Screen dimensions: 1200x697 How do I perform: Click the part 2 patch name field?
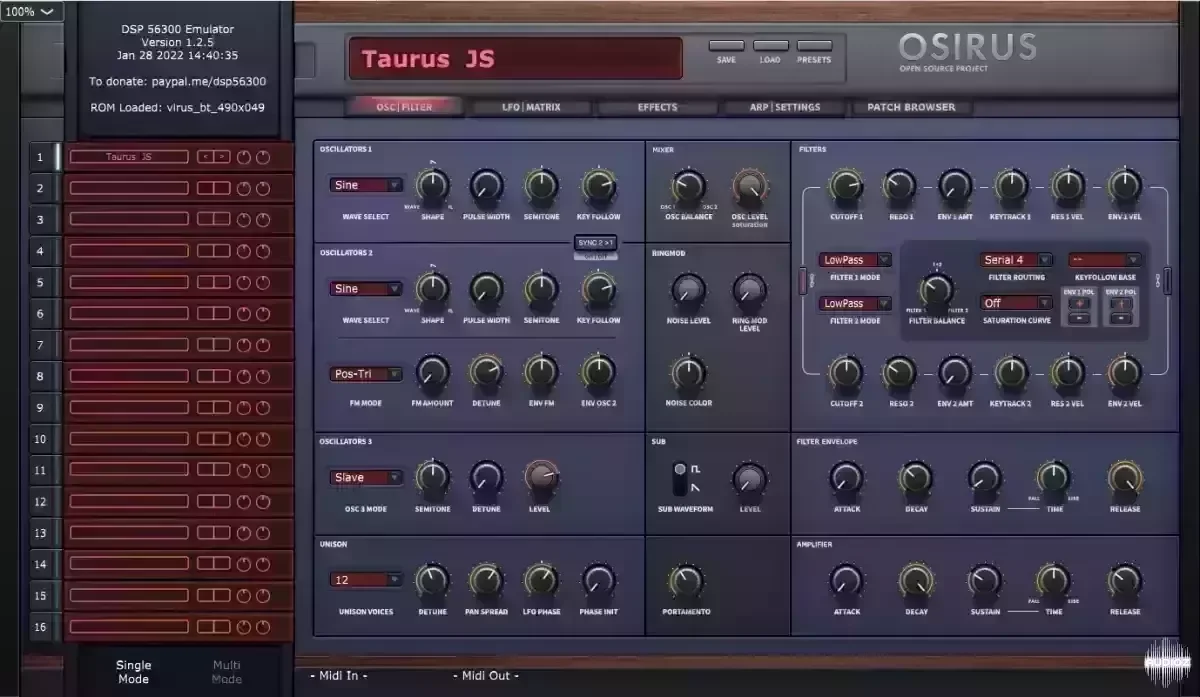pyautogui.click(x=129, y=188)
